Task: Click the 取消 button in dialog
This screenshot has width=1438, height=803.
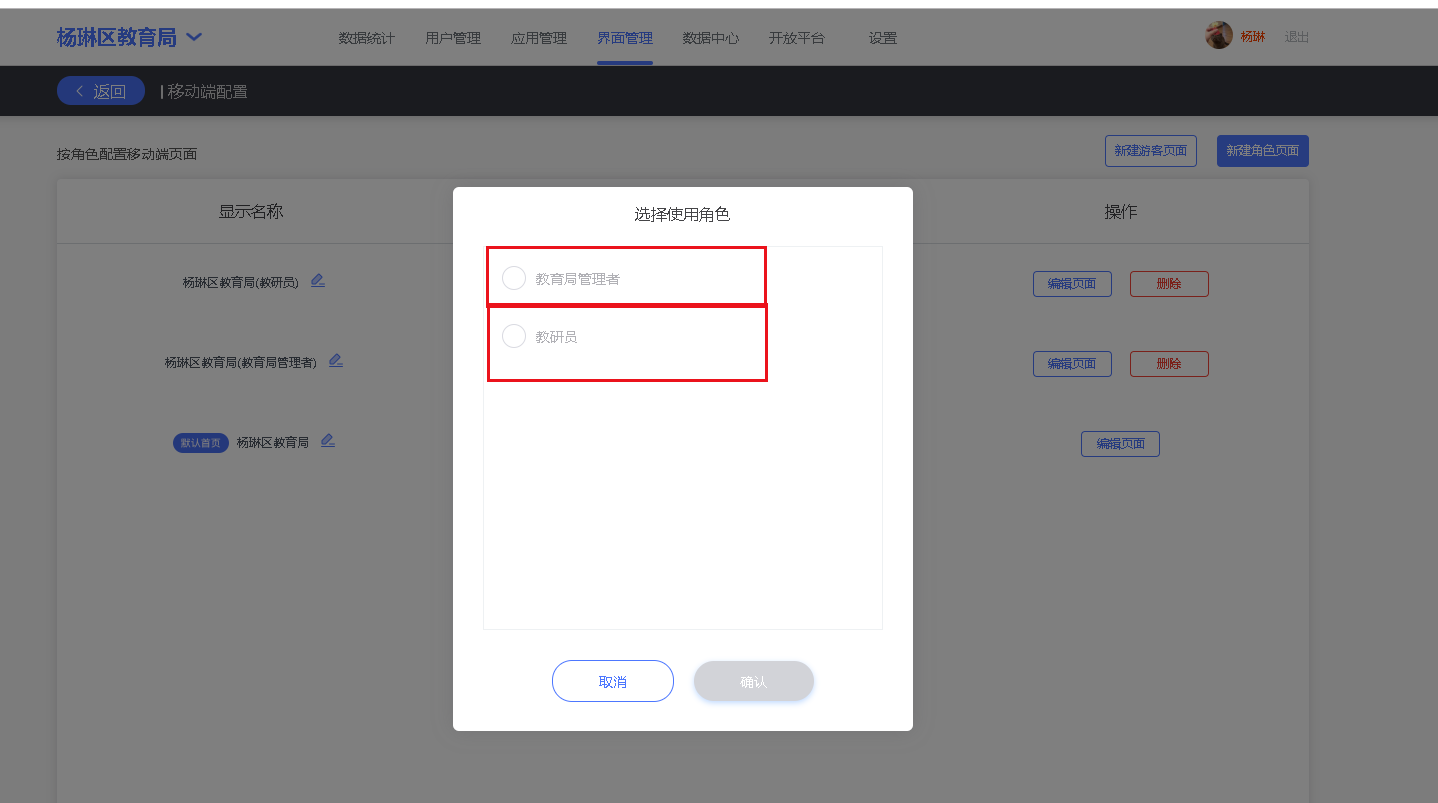Action: (613, 681)
